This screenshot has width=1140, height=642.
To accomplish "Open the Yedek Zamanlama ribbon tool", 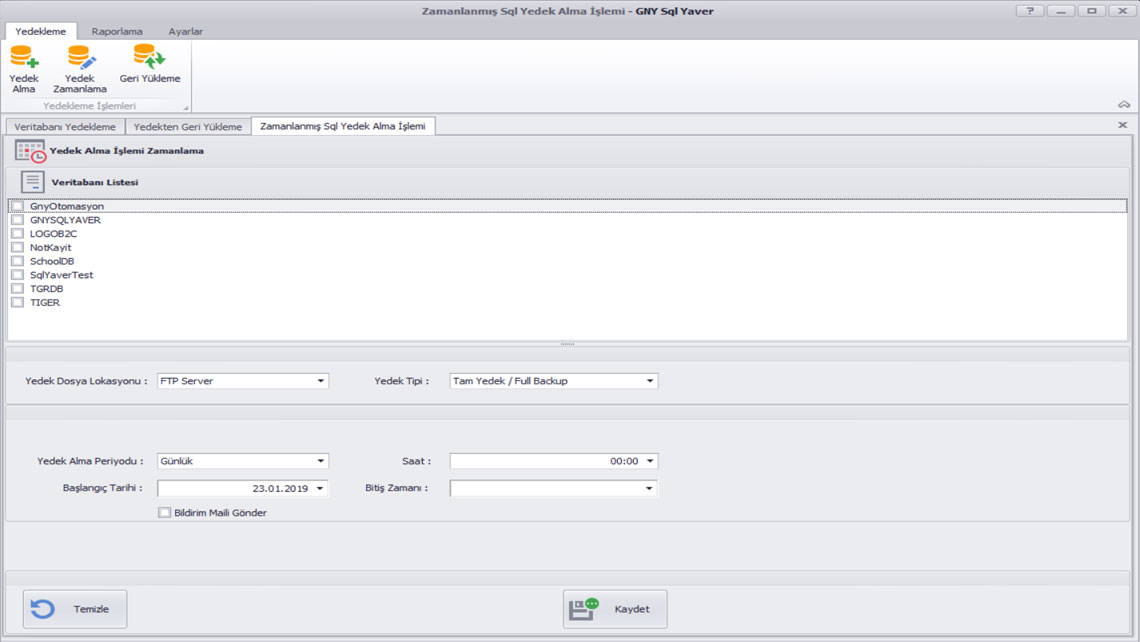I will click(x=80, y=58).
